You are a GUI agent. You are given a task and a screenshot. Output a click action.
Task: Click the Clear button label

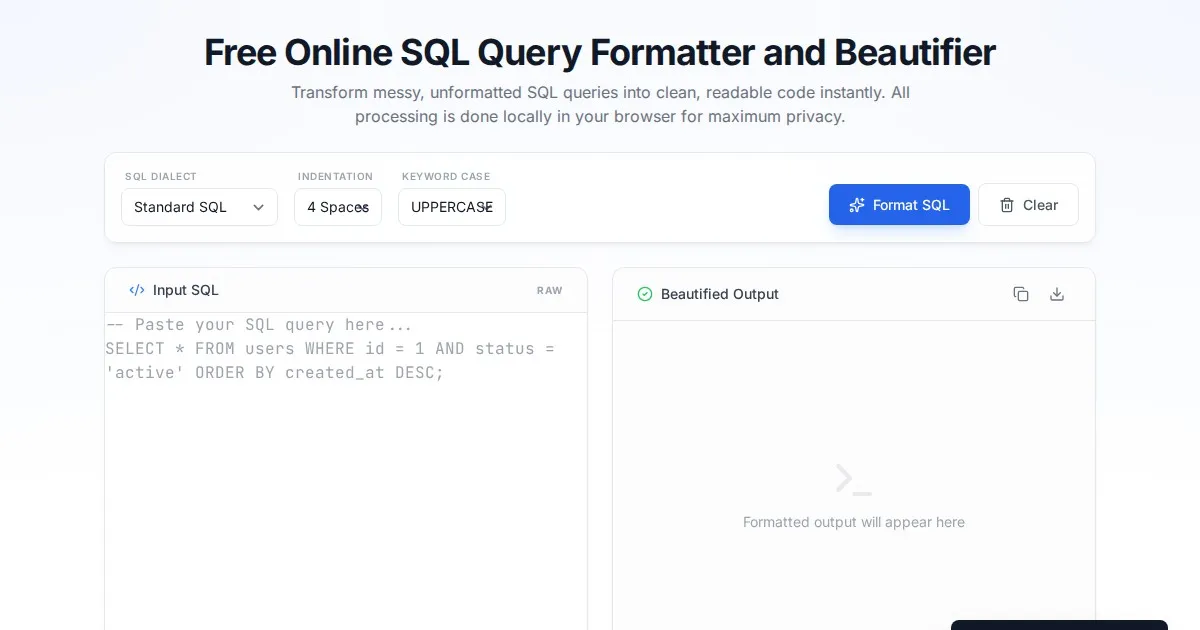pos(1040,205)
